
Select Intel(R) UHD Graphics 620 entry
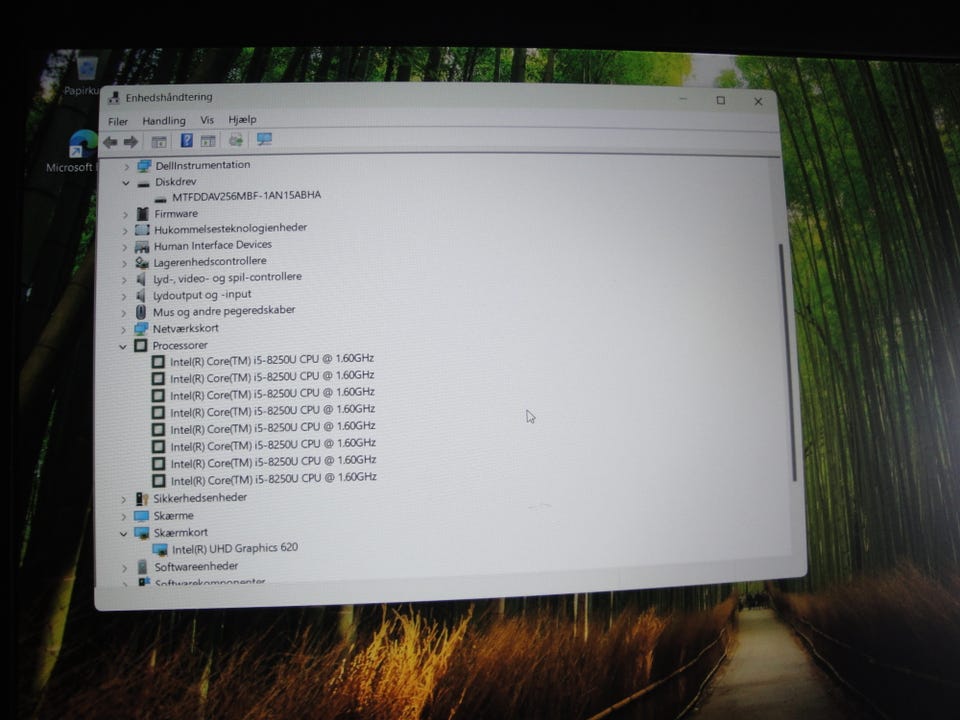click(235, 549)
